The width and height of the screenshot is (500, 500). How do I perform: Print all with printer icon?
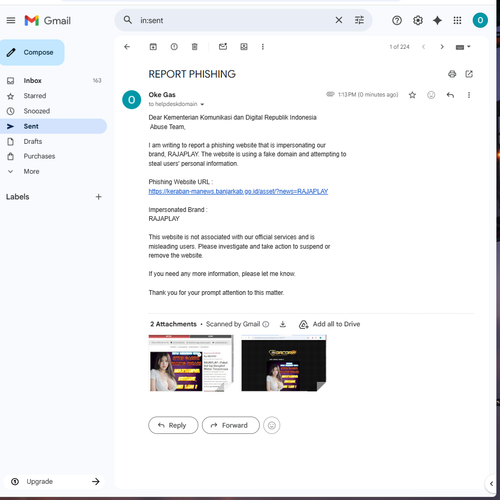(452, 74)
